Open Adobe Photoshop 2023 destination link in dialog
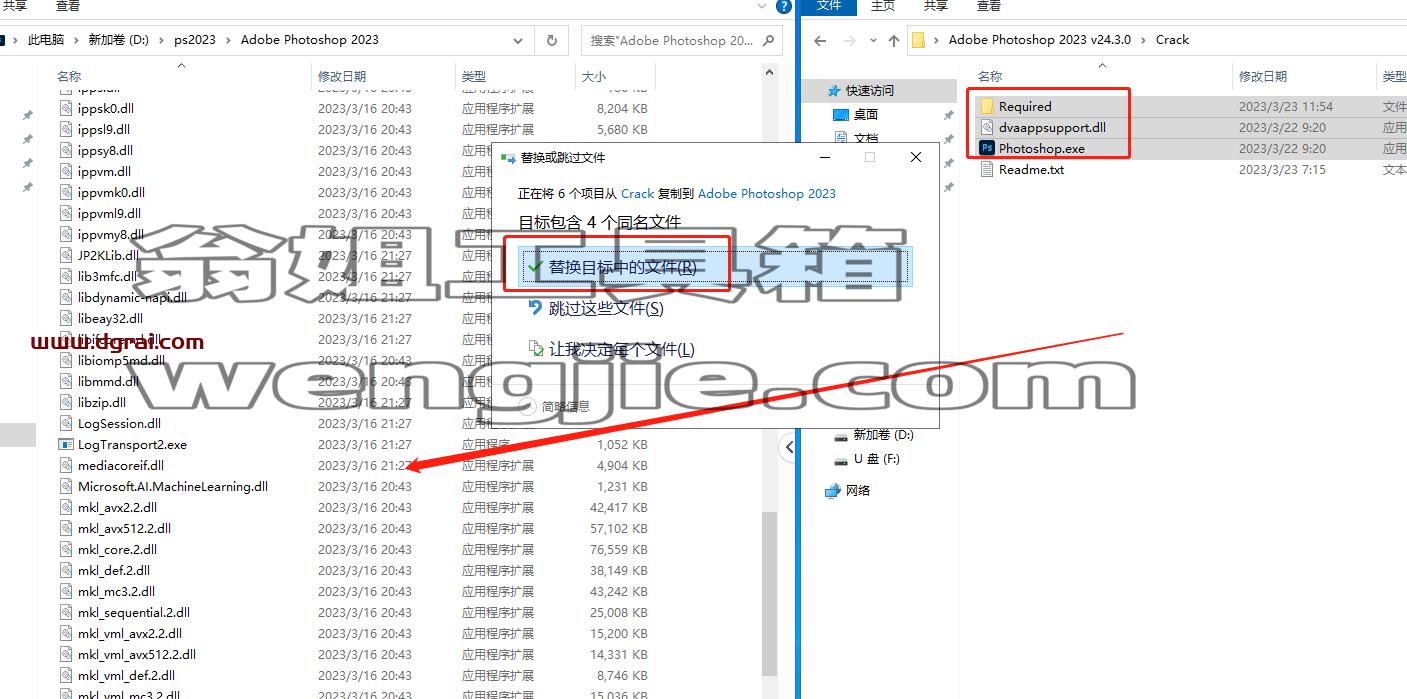 click(767, 193)
